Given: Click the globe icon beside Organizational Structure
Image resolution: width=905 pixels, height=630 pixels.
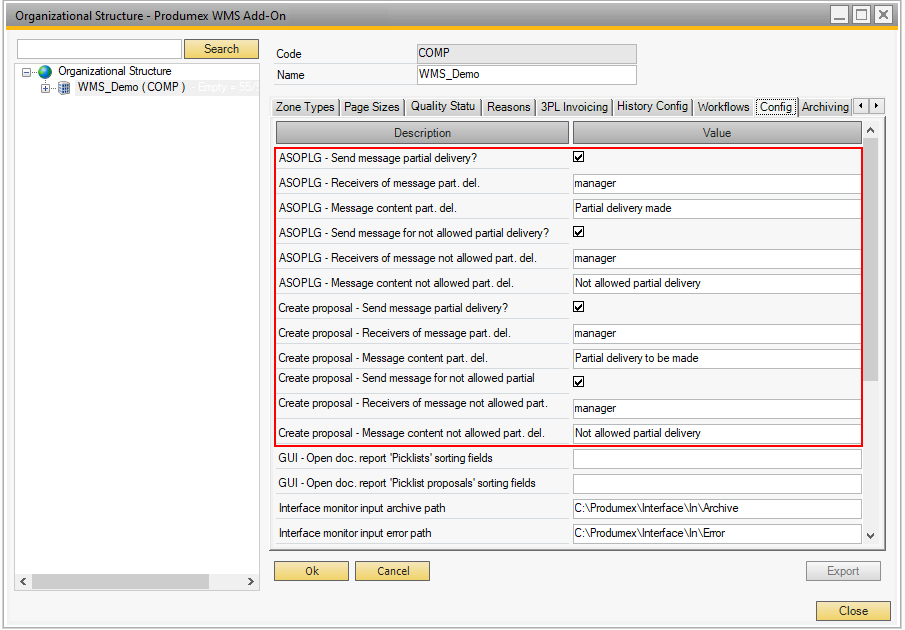Looking at the screenshot, I should (45, 72).
